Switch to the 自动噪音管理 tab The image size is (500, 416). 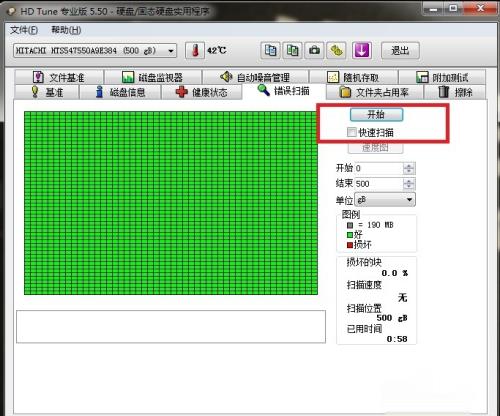click(x=256, y=77)
